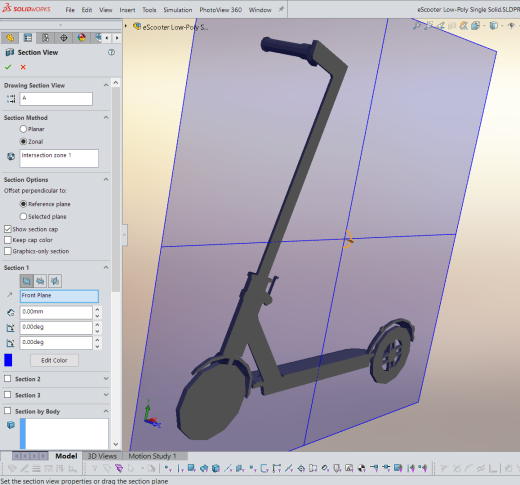The width and height of the screenshot is (520, 485).
Task: Open the Section View help icon
Action: coord(111,52)
